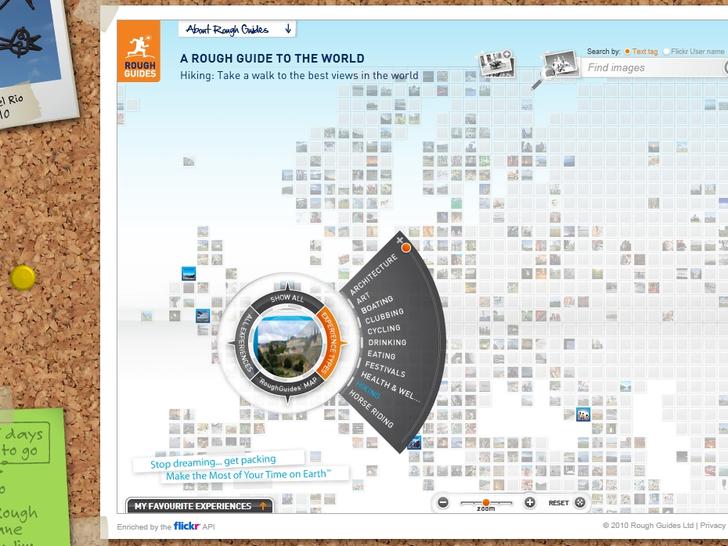Click the zoom in plus button

[530, 502]
